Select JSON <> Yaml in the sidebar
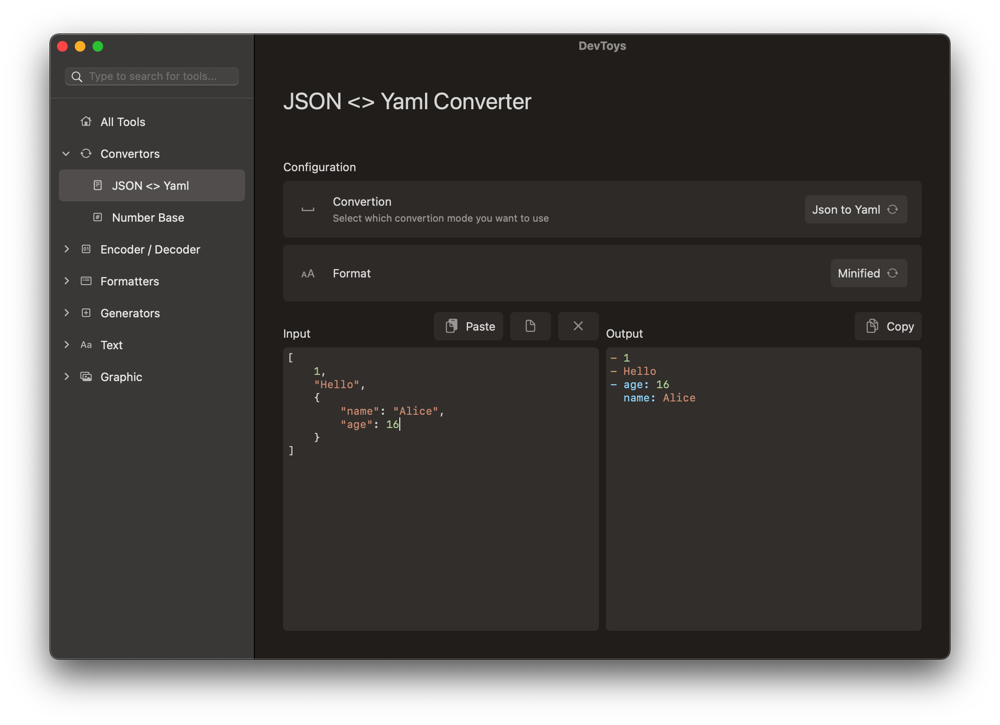This screenshot has height=725, width=1000. [x=151, y=186]
